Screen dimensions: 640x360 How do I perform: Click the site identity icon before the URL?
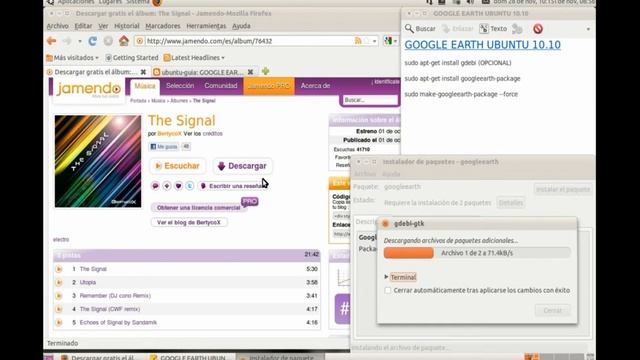(140, 41)
